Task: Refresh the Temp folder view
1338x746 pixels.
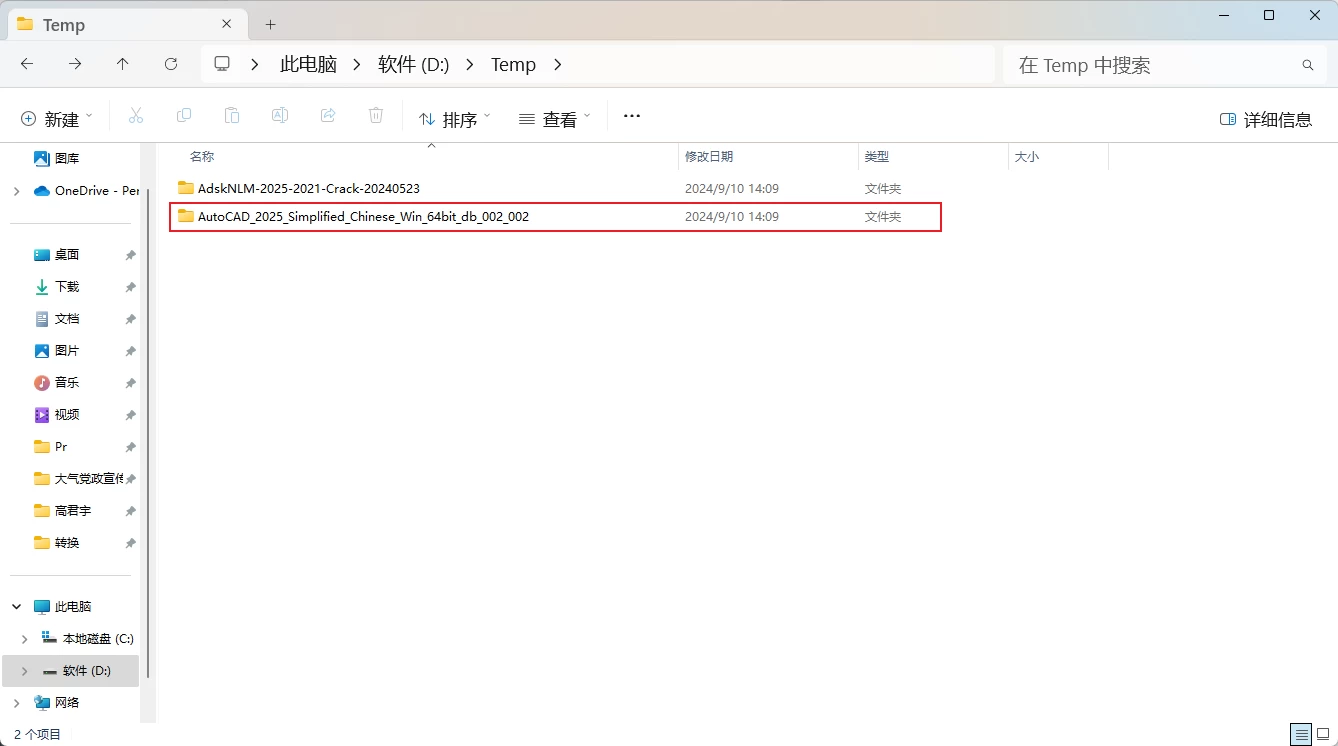Action: (x=171, y=64)
